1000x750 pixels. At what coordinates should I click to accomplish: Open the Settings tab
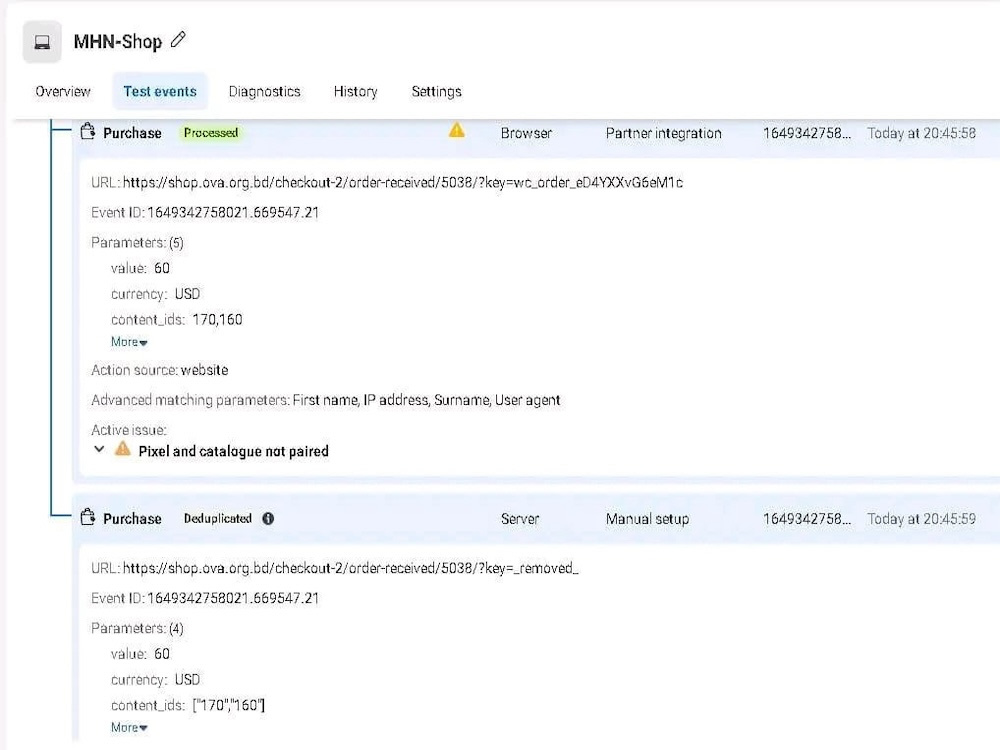[x=437, y=91]
